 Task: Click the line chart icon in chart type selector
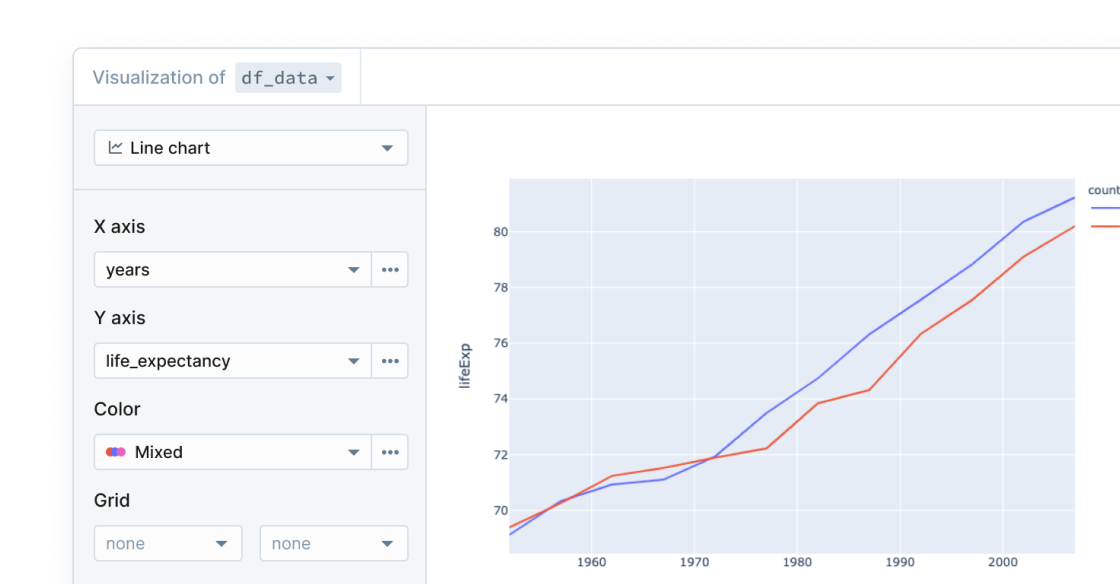116,148
